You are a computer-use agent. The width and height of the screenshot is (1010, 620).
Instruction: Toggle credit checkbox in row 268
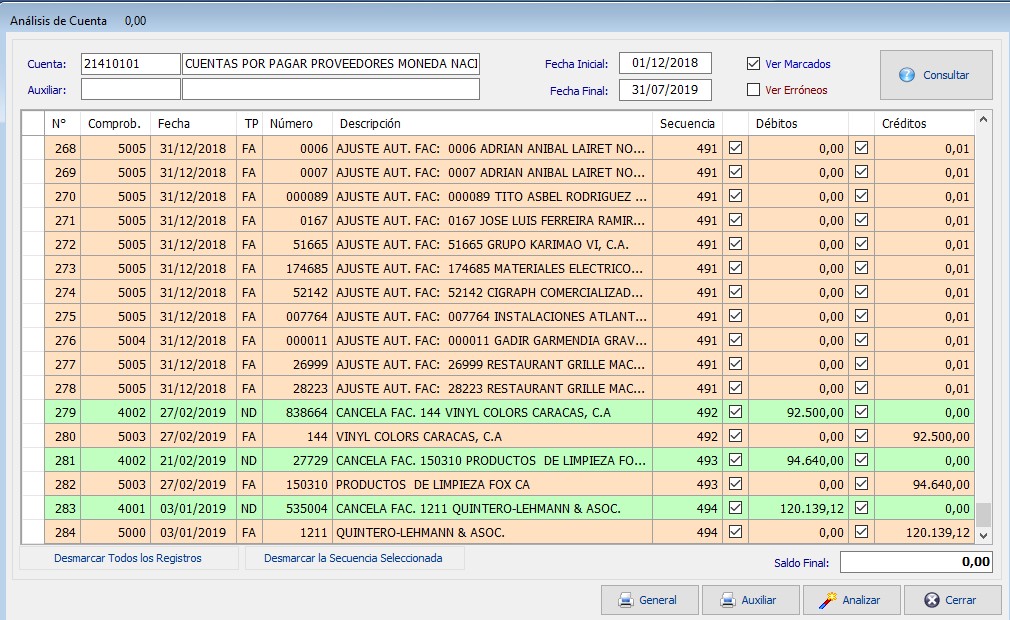[x=861, y=148]
